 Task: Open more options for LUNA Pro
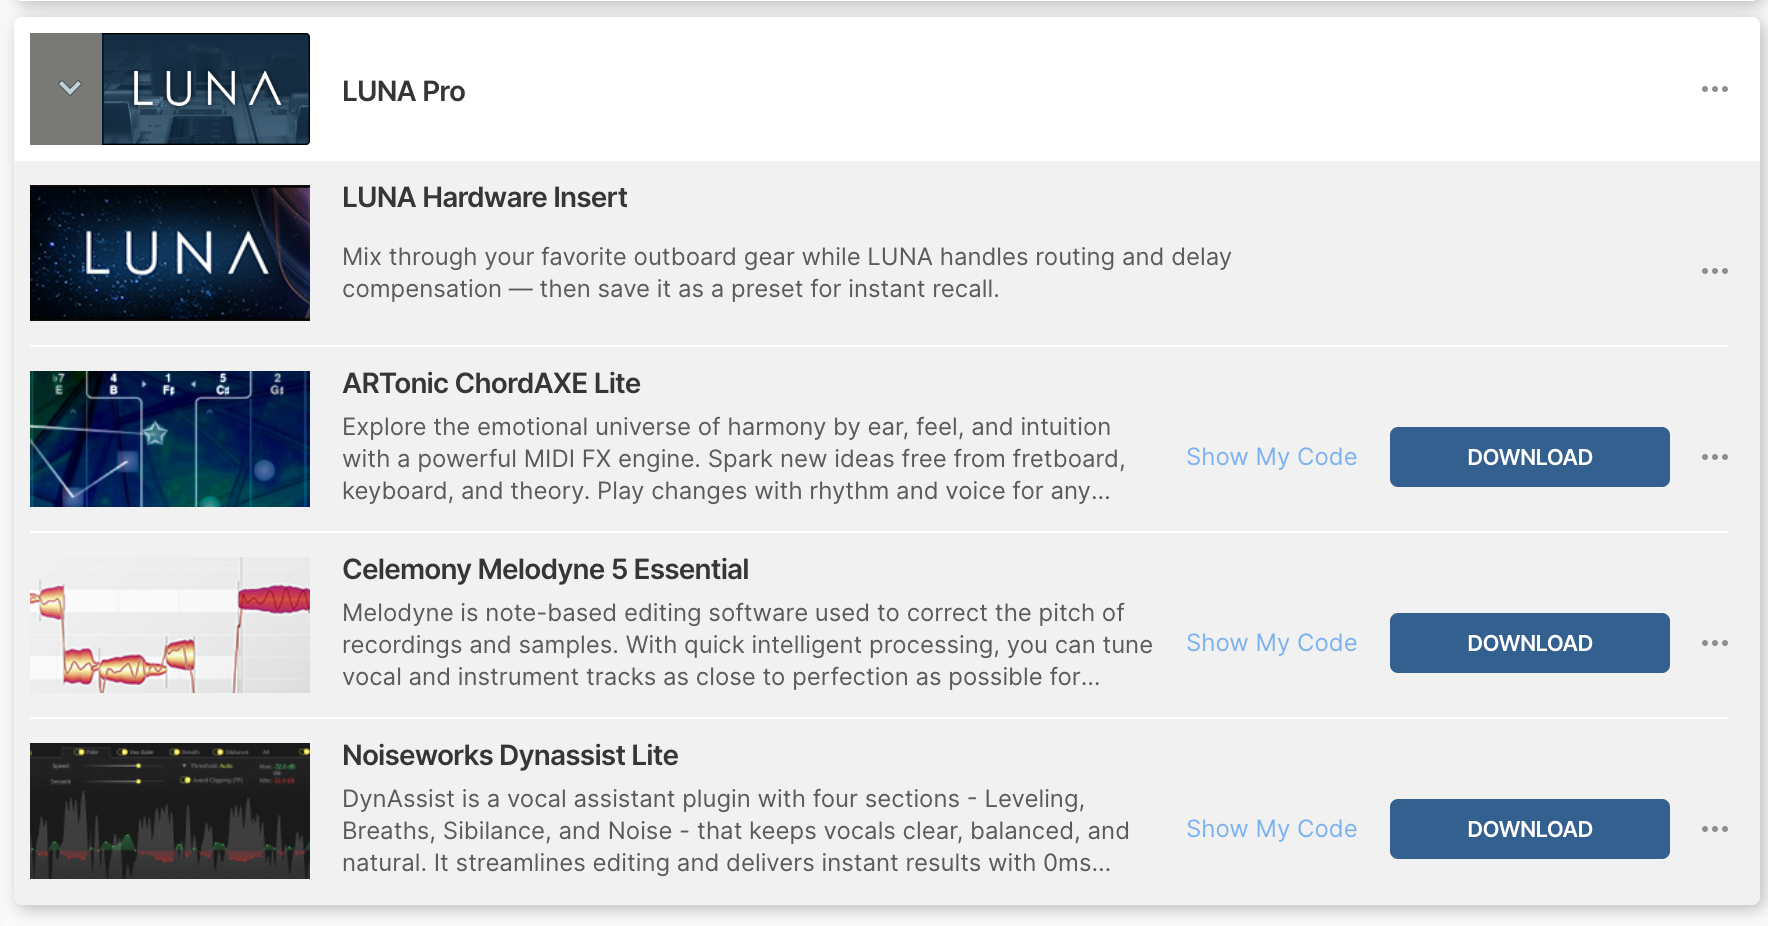[1714, 89]
